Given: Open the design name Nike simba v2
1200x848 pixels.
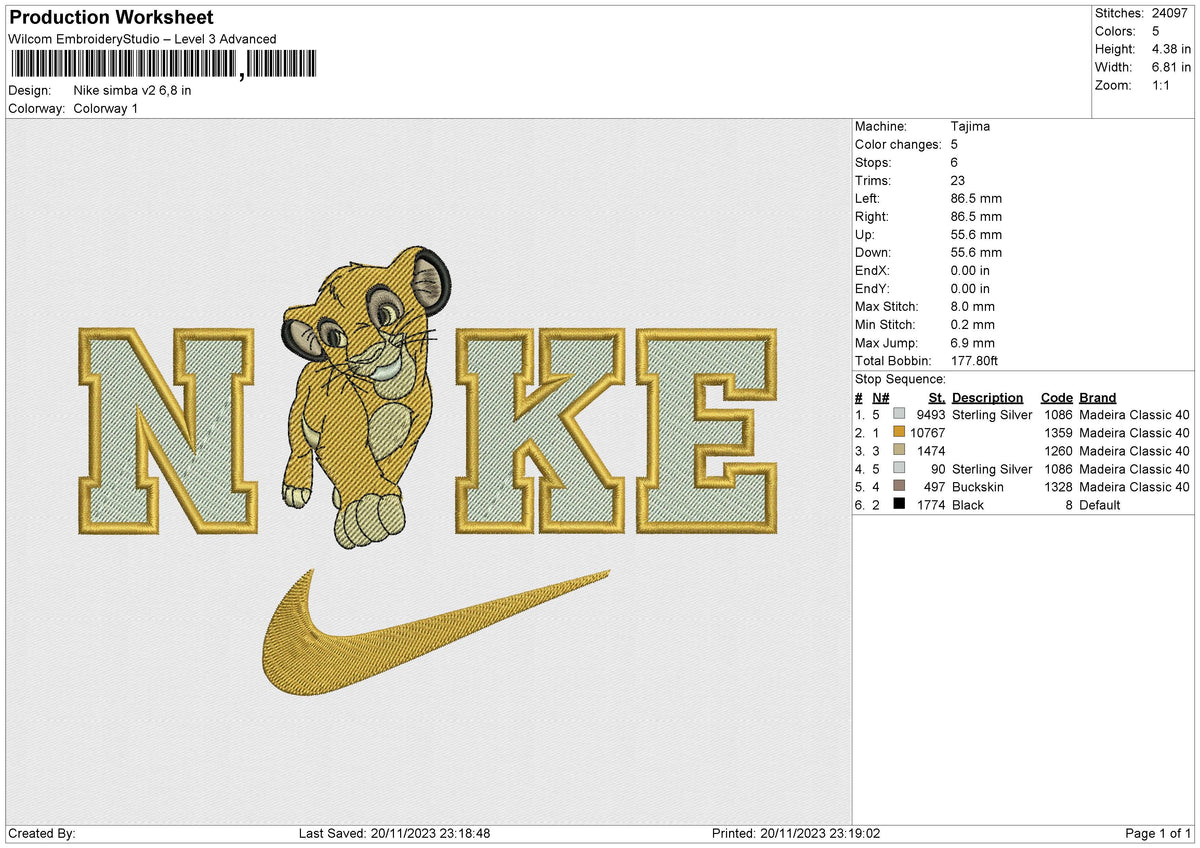Looking at the screenshot, I should (x=132, y=90).
